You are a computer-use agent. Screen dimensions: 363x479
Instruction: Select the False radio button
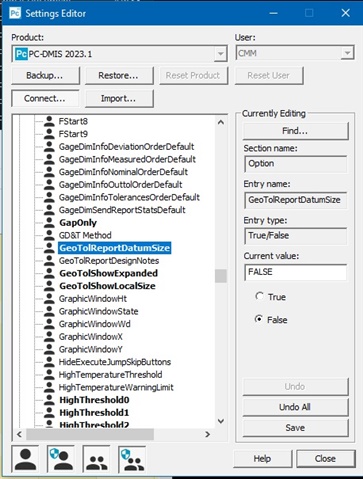click(x=259, y=319)
